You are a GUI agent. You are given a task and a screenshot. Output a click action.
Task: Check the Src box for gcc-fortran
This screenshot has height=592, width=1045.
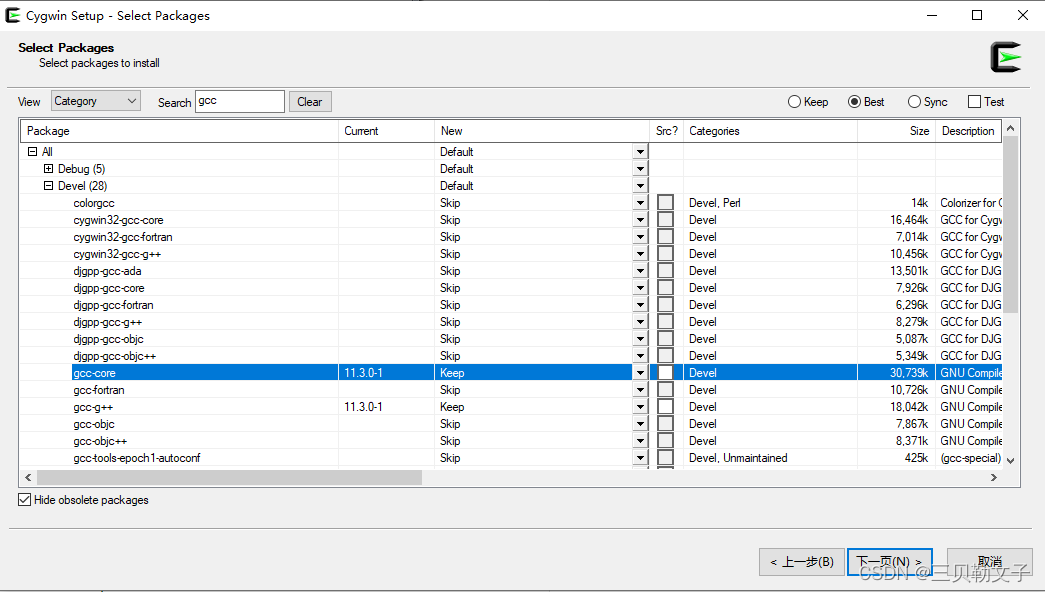coord(665,390)
